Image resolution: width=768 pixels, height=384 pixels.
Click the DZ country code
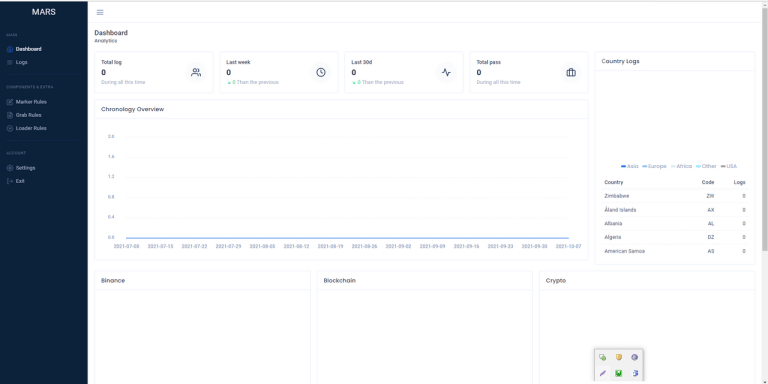coord(711,237)
